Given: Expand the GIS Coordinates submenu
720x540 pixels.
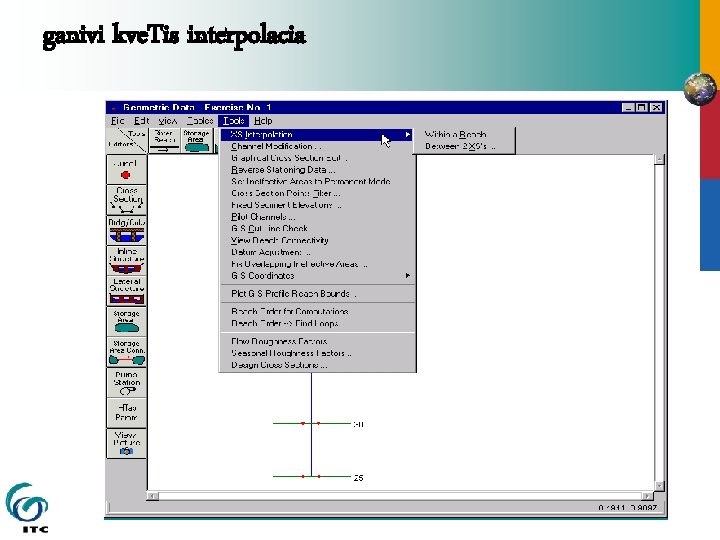Looking at the screenshot, I should coord(317,276).
